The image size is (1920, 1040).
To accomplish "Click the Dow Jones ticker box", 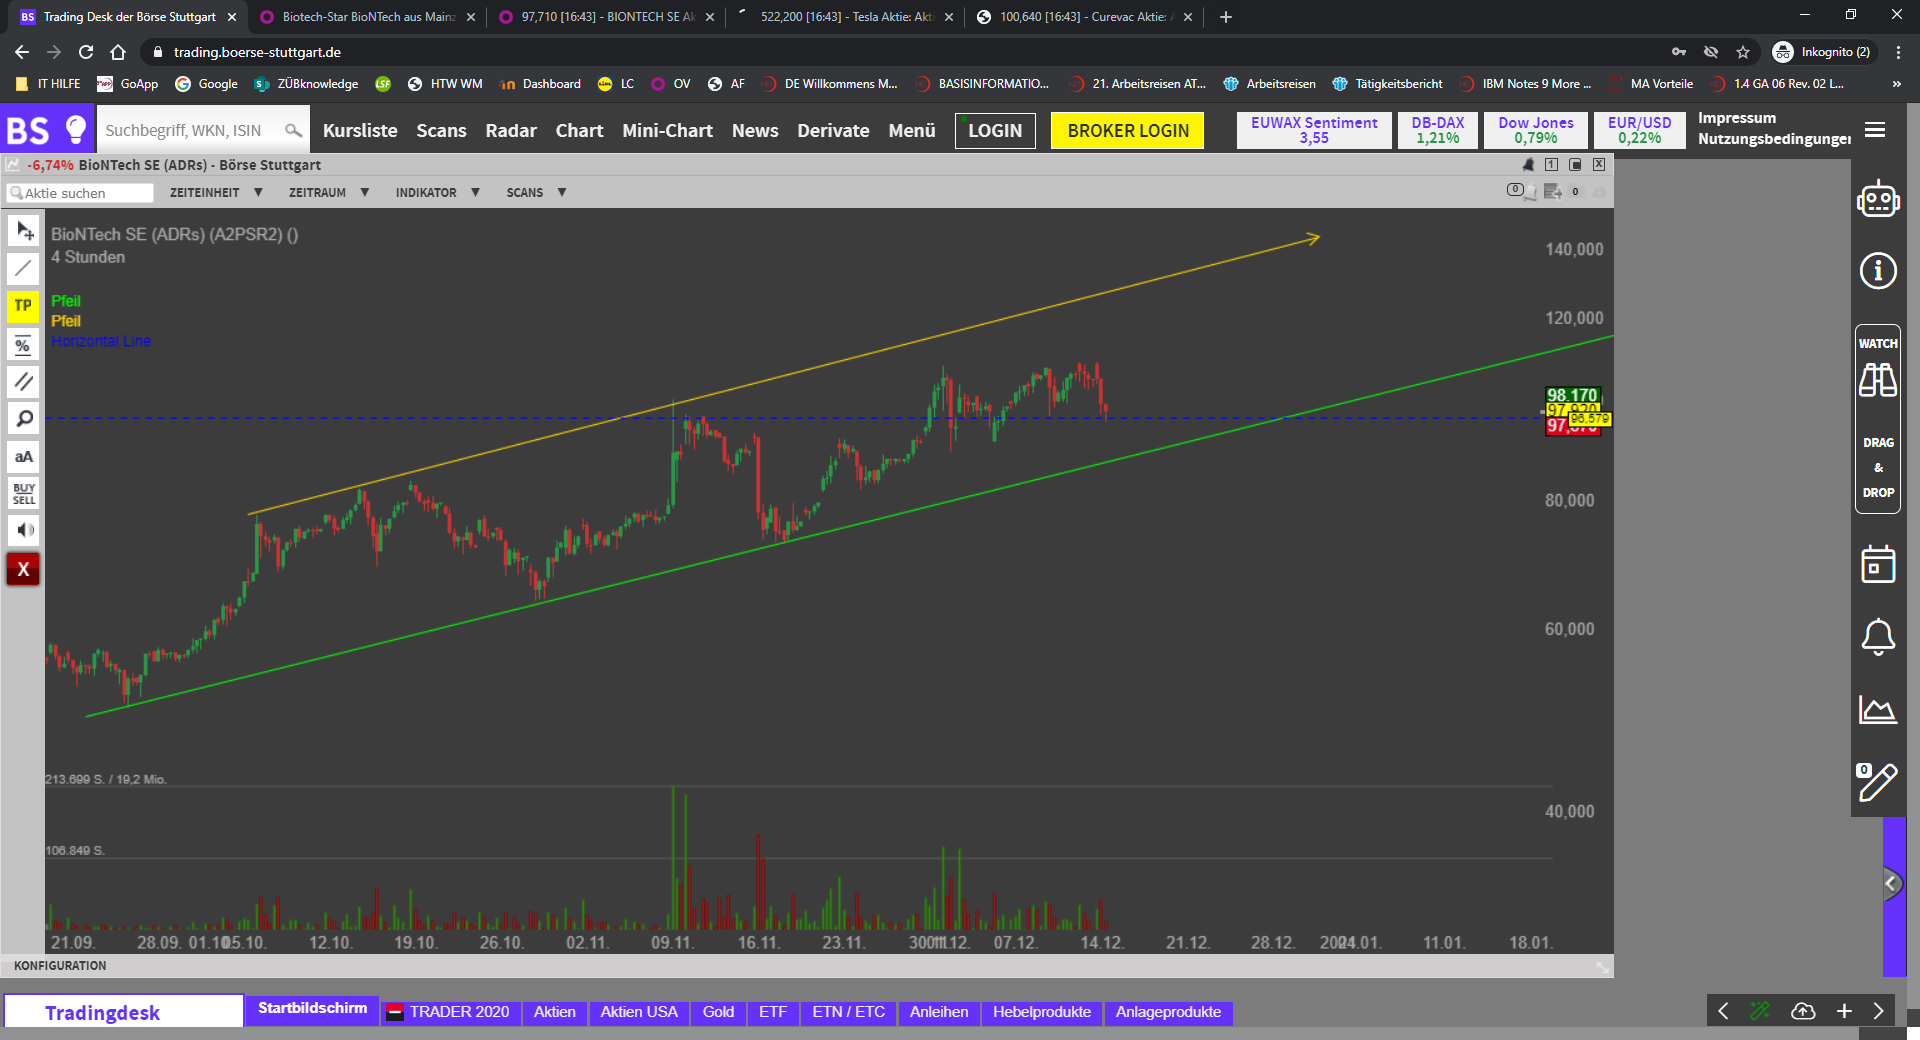I will click(1536, 130).
